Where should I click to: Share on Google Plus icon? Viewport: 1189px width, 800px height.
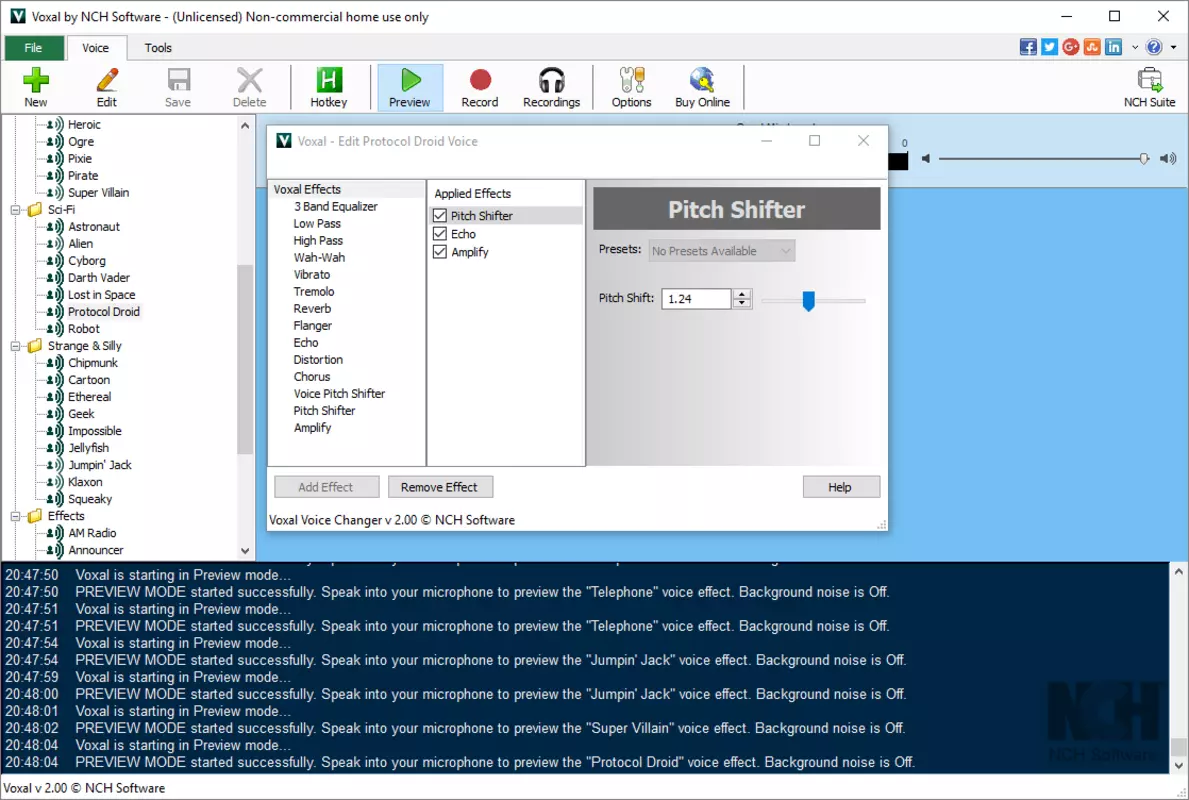point(1071,47)
